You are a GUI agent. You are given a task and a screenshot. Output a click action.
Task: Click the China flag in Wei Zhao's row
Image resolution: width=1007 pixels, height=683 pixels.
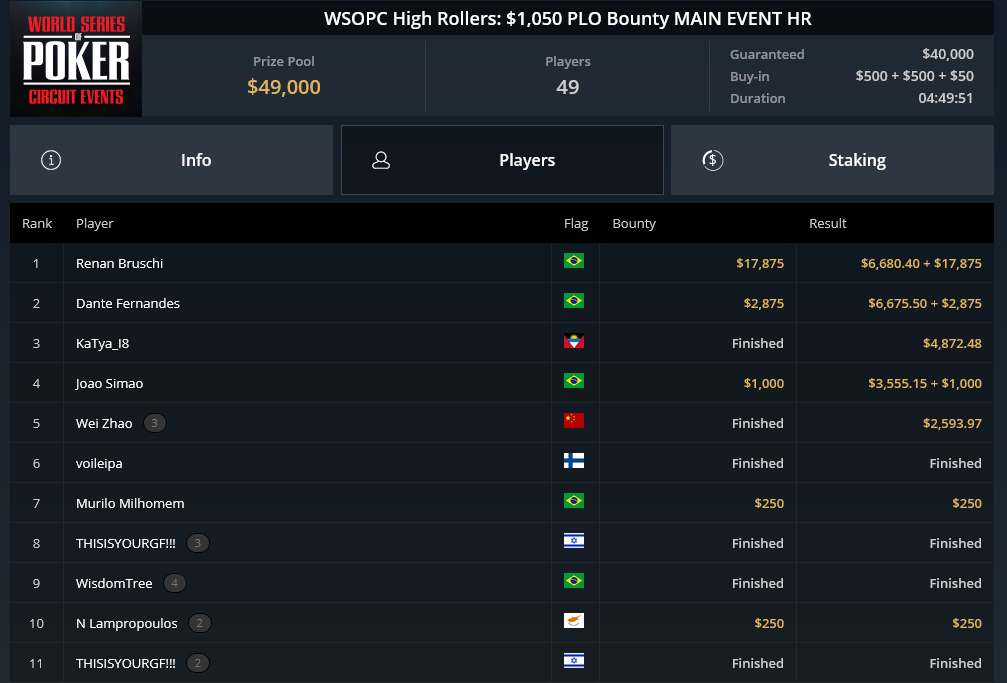574,421
